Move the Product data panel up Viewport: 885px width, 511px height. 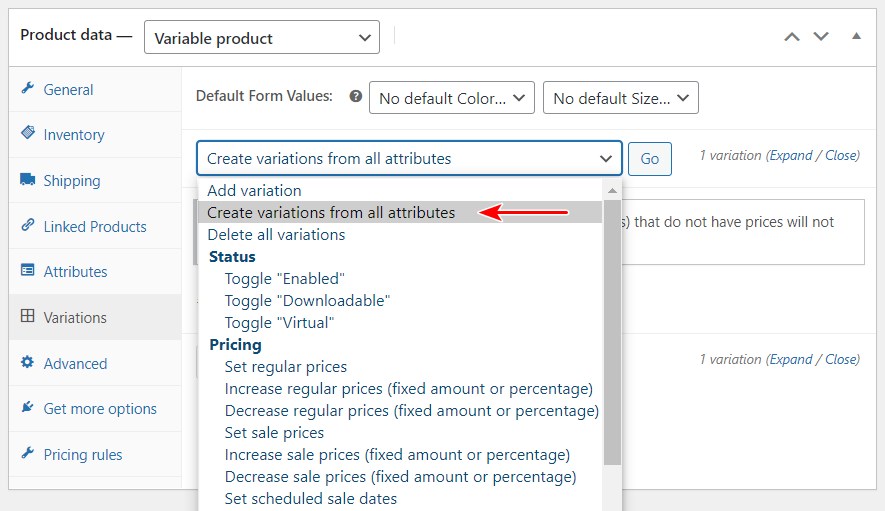click(792, 37)
